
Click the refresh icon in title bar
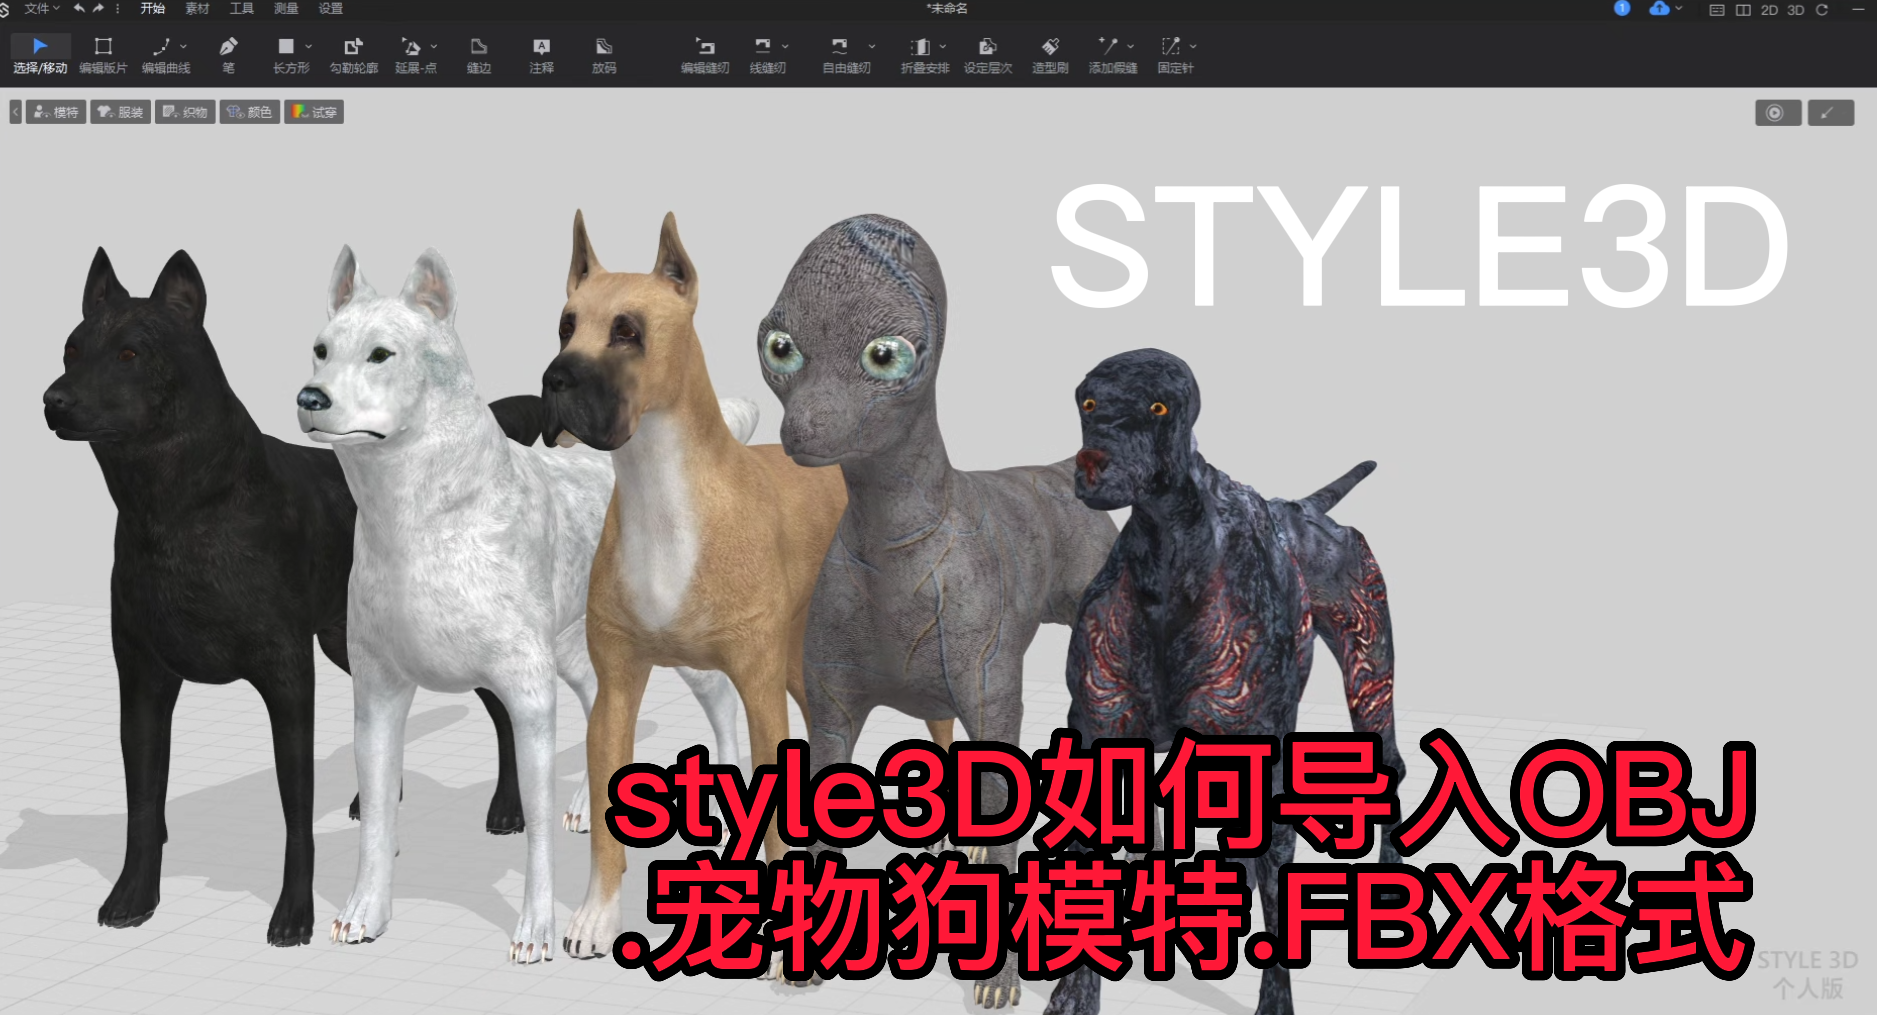tap(1822, 9)
